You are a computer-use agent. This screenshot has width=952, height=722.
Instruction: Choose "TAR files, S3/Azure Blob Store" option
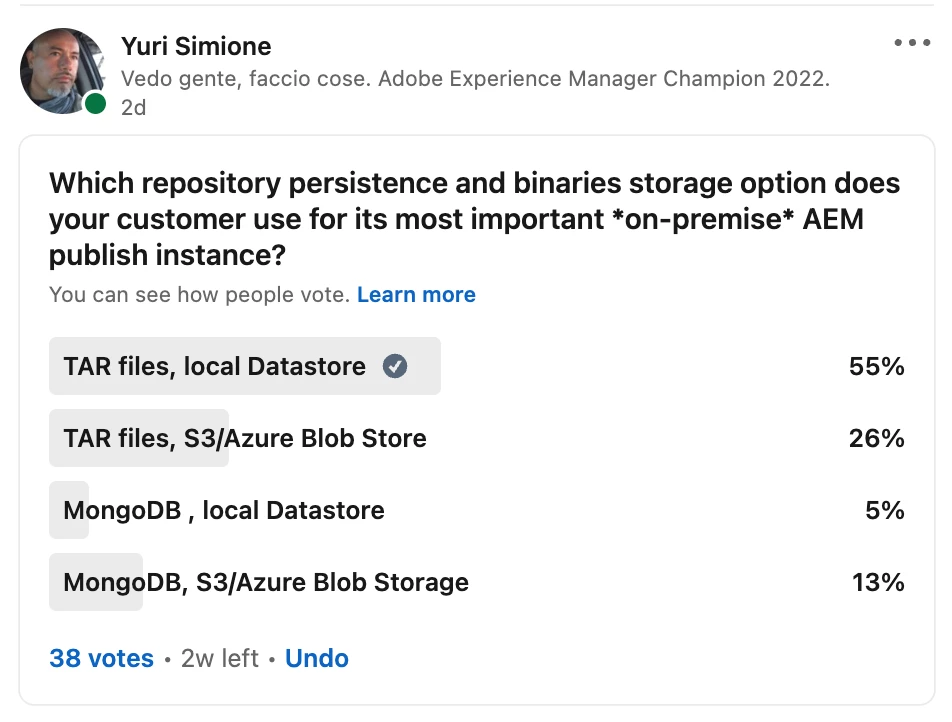click(245, 439)
